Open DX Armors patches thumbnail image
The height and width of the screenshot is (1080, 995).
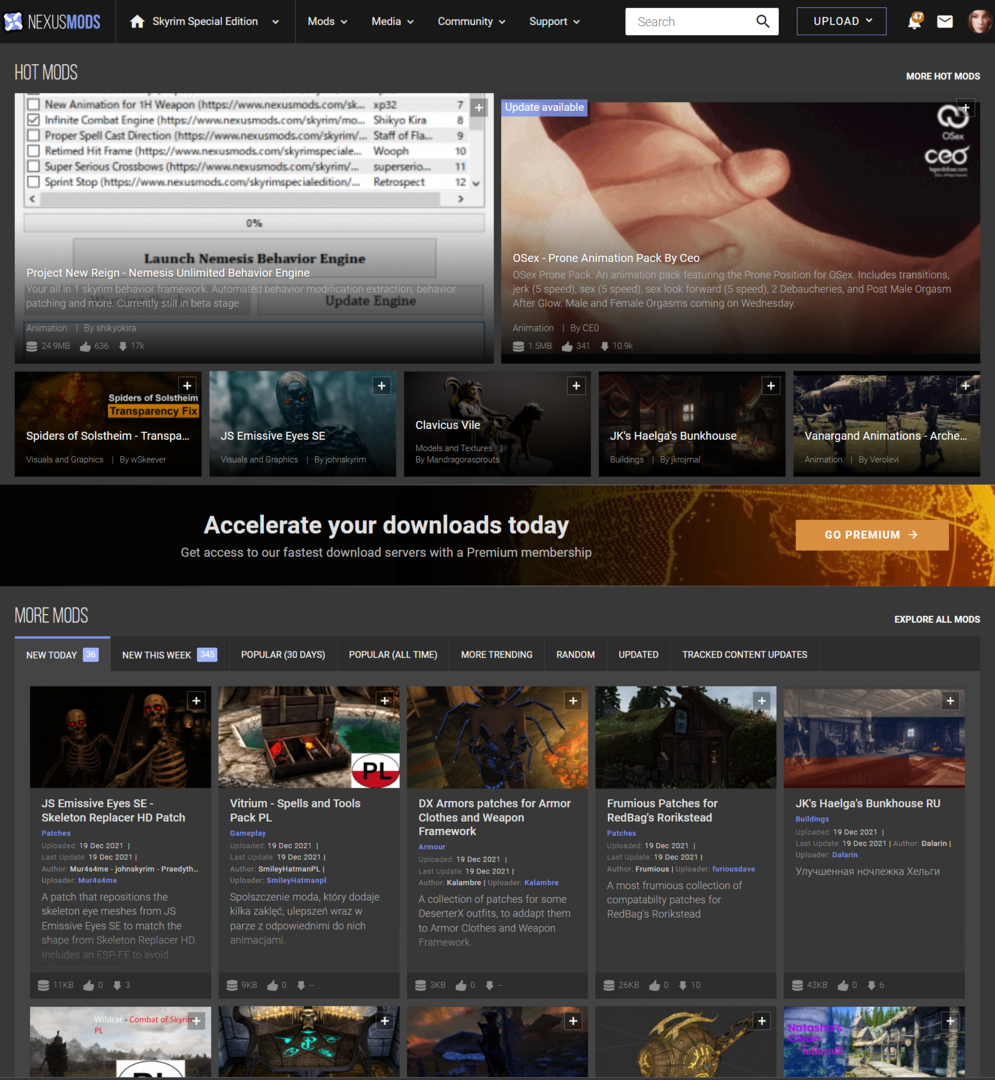click(497, 737)
